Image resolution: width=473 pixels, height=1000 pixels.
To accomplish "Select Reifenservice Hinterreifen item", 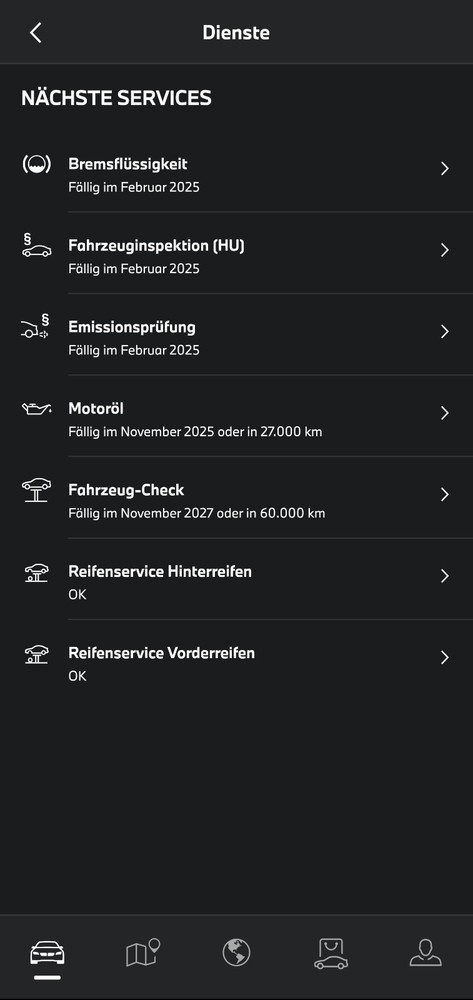I will 236,579.
